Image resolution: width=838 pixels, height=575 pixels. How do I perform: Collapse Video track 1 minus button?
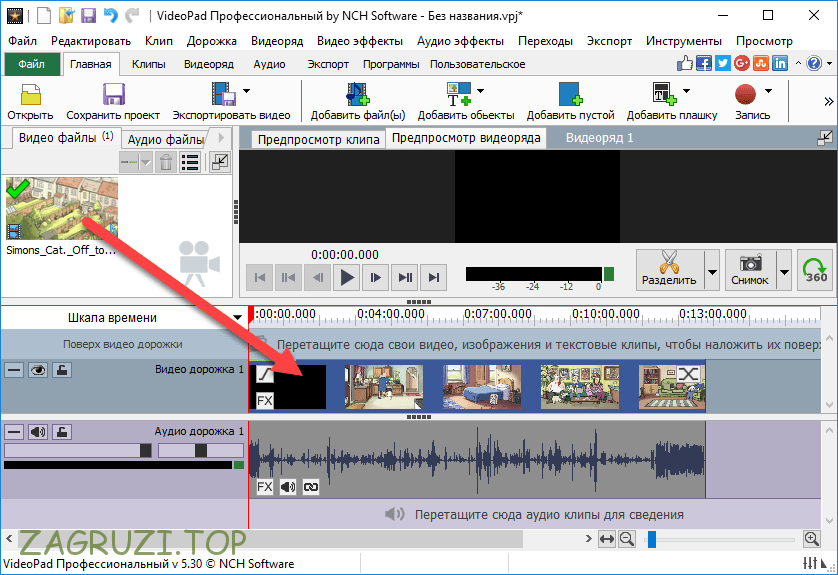point(14,370)
